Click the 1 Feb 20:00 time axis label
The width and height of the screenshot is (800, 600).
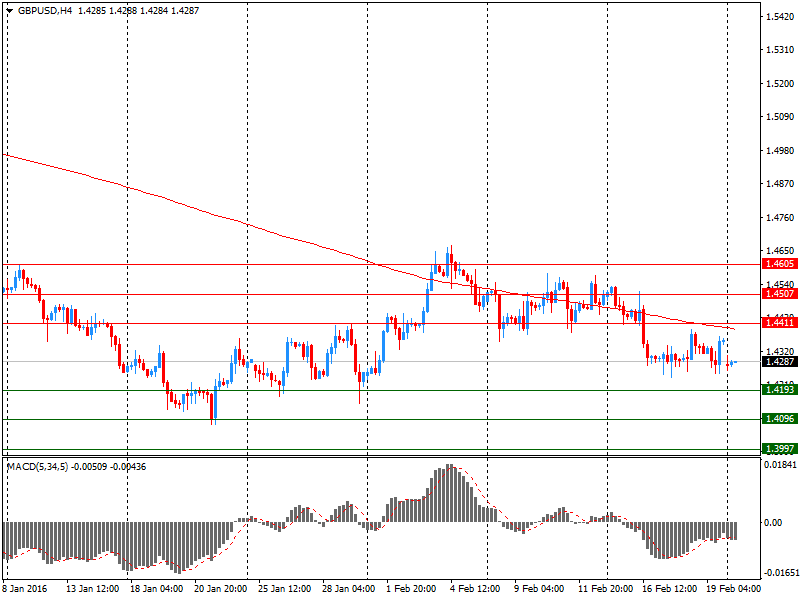tap(411, 589)
